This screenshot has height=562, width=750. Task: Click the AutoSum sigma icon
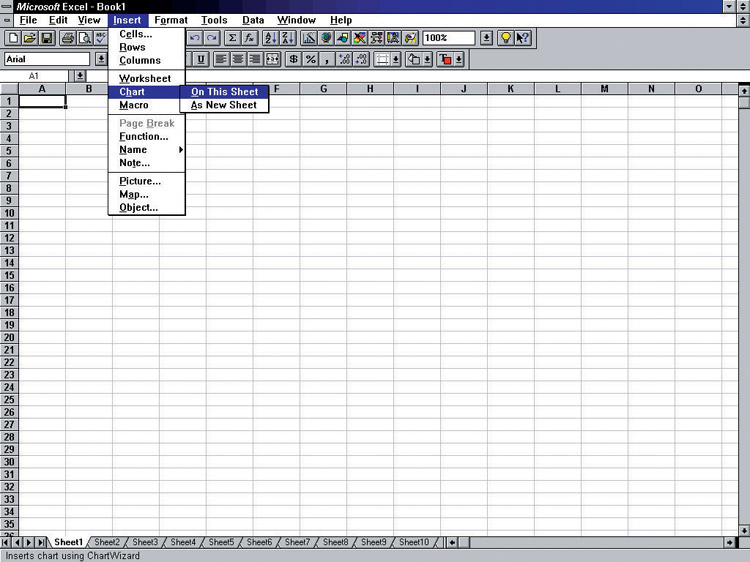(x=232, y=38)
